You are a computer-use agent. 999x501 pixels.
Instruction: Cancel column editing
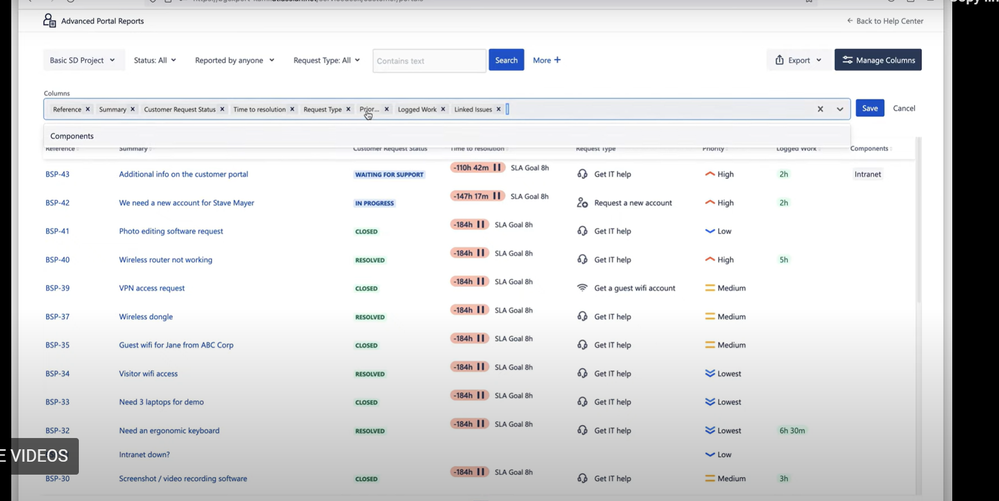[903, 108]
